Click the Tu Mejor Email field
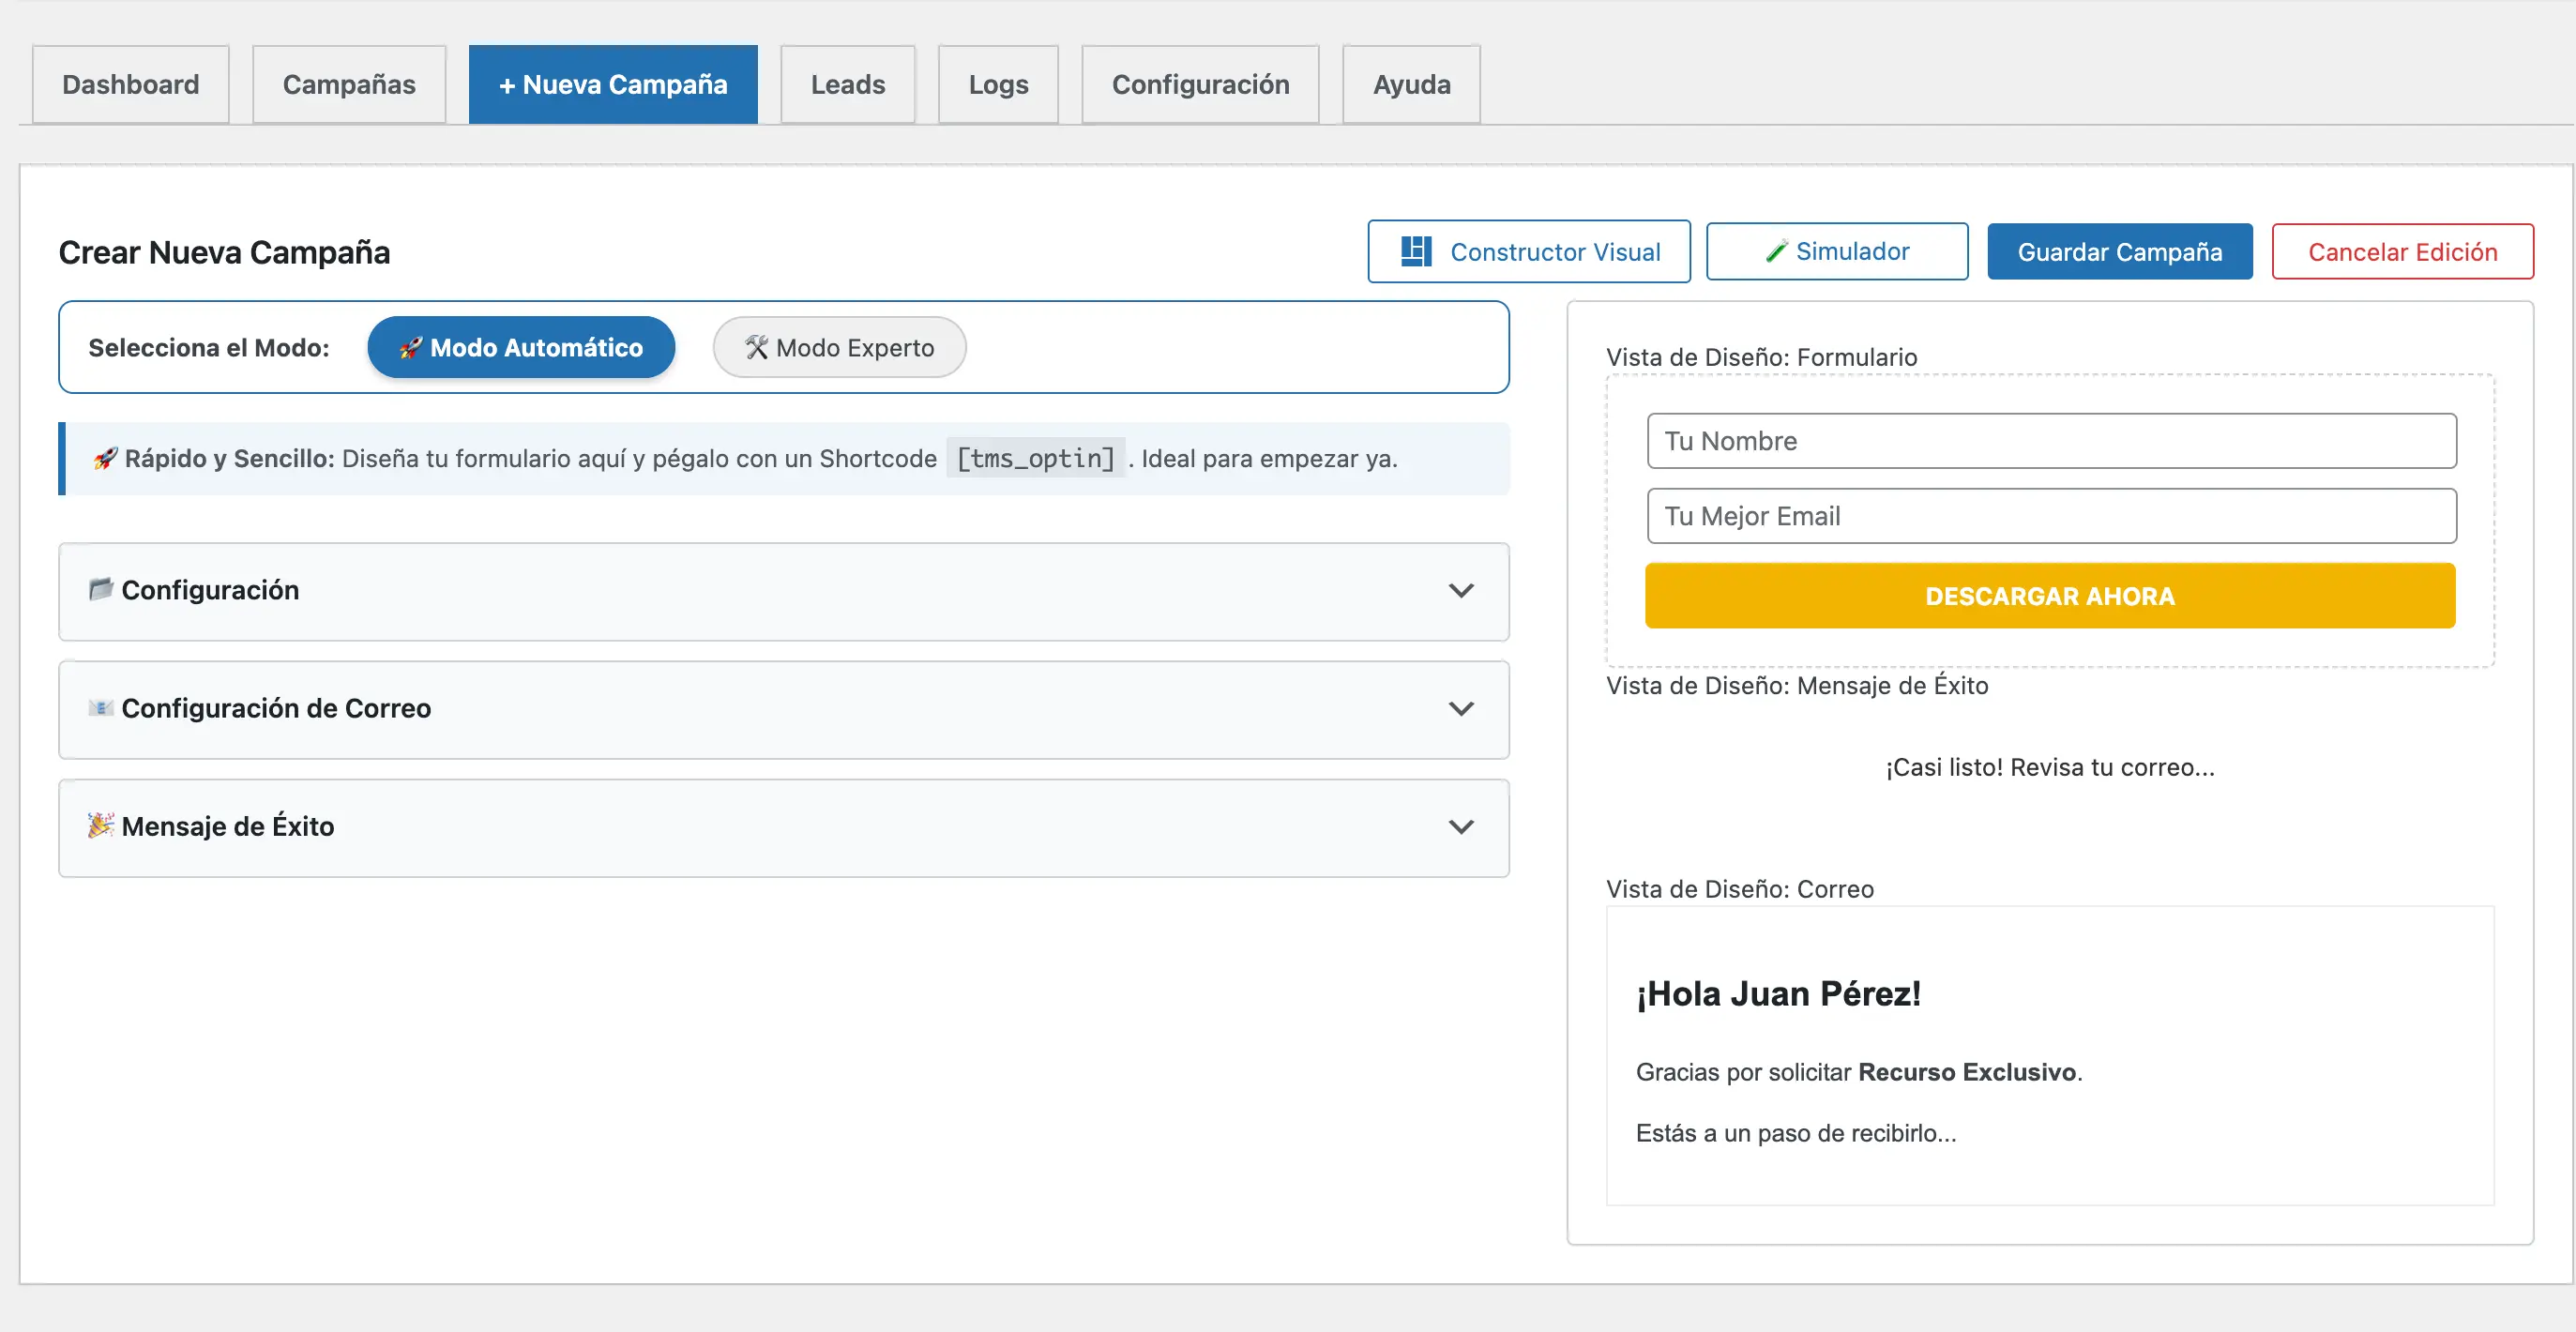2576x1332 pixels. 2051,516
